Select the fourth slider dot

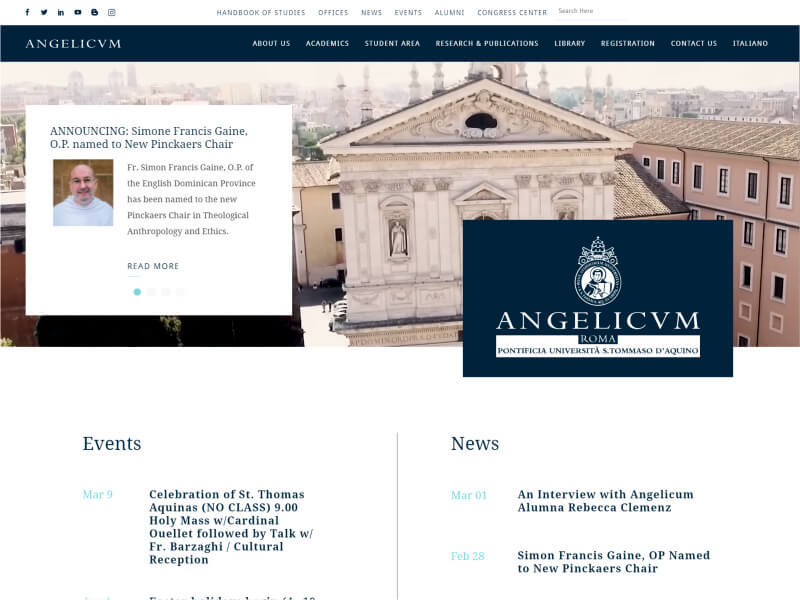pyautogui.click(x=180, y=292)
